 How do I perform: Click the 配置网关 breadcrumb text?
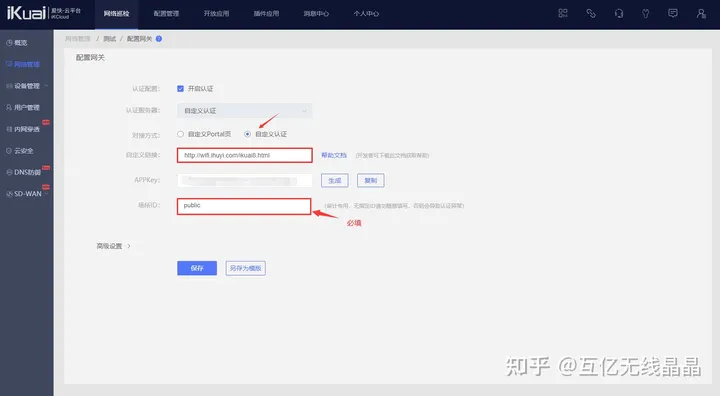[x=140, y=39]
